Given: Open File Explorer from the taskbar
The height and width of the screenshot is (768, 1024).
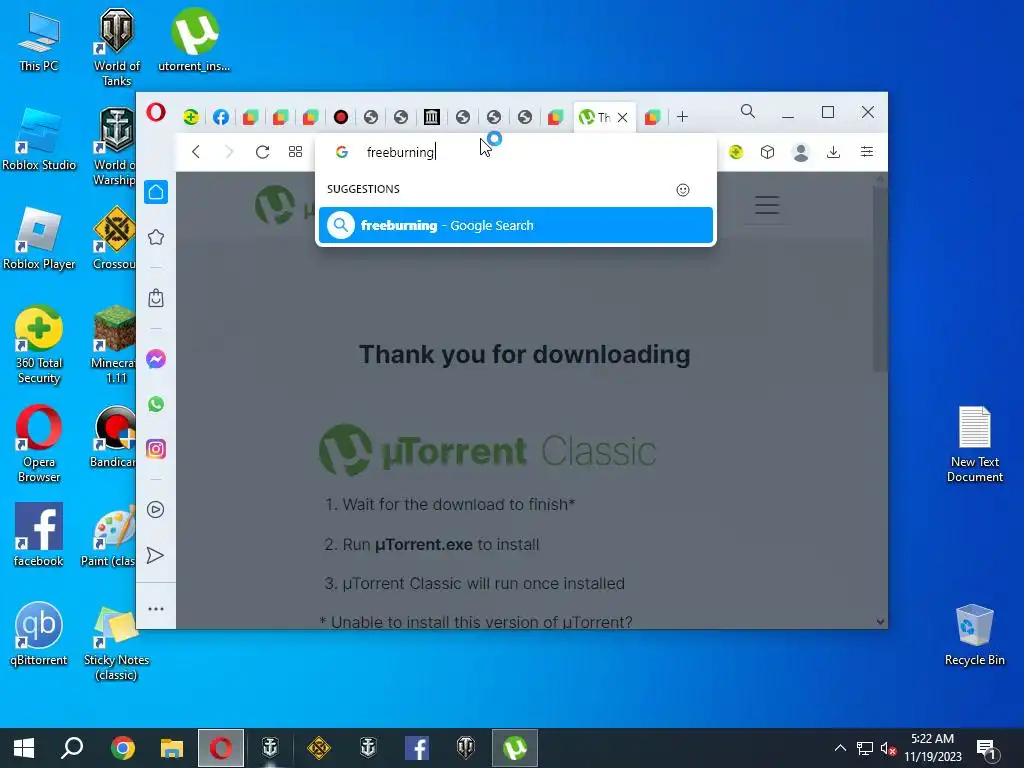Looking at the screenshot, I should tap(172, 748).
